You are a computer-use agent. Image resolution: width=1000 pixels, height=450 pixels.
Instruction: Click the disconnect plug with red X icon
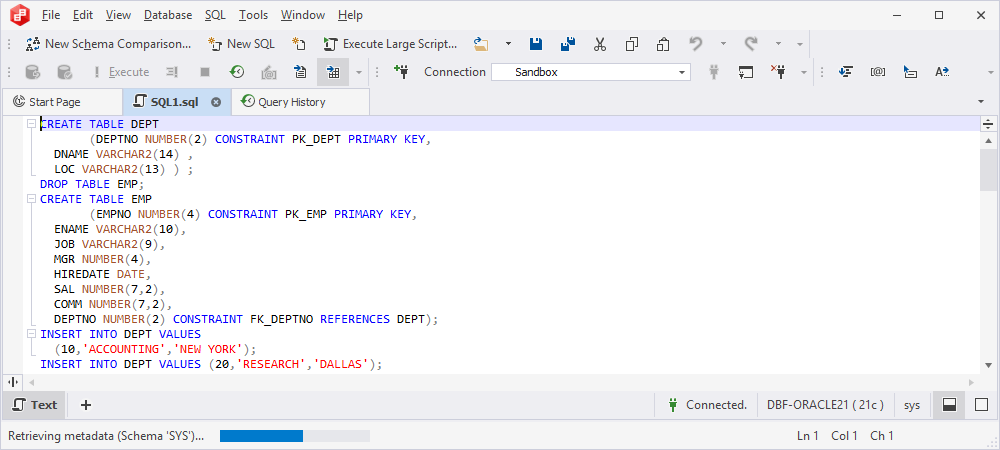[778, 72]
